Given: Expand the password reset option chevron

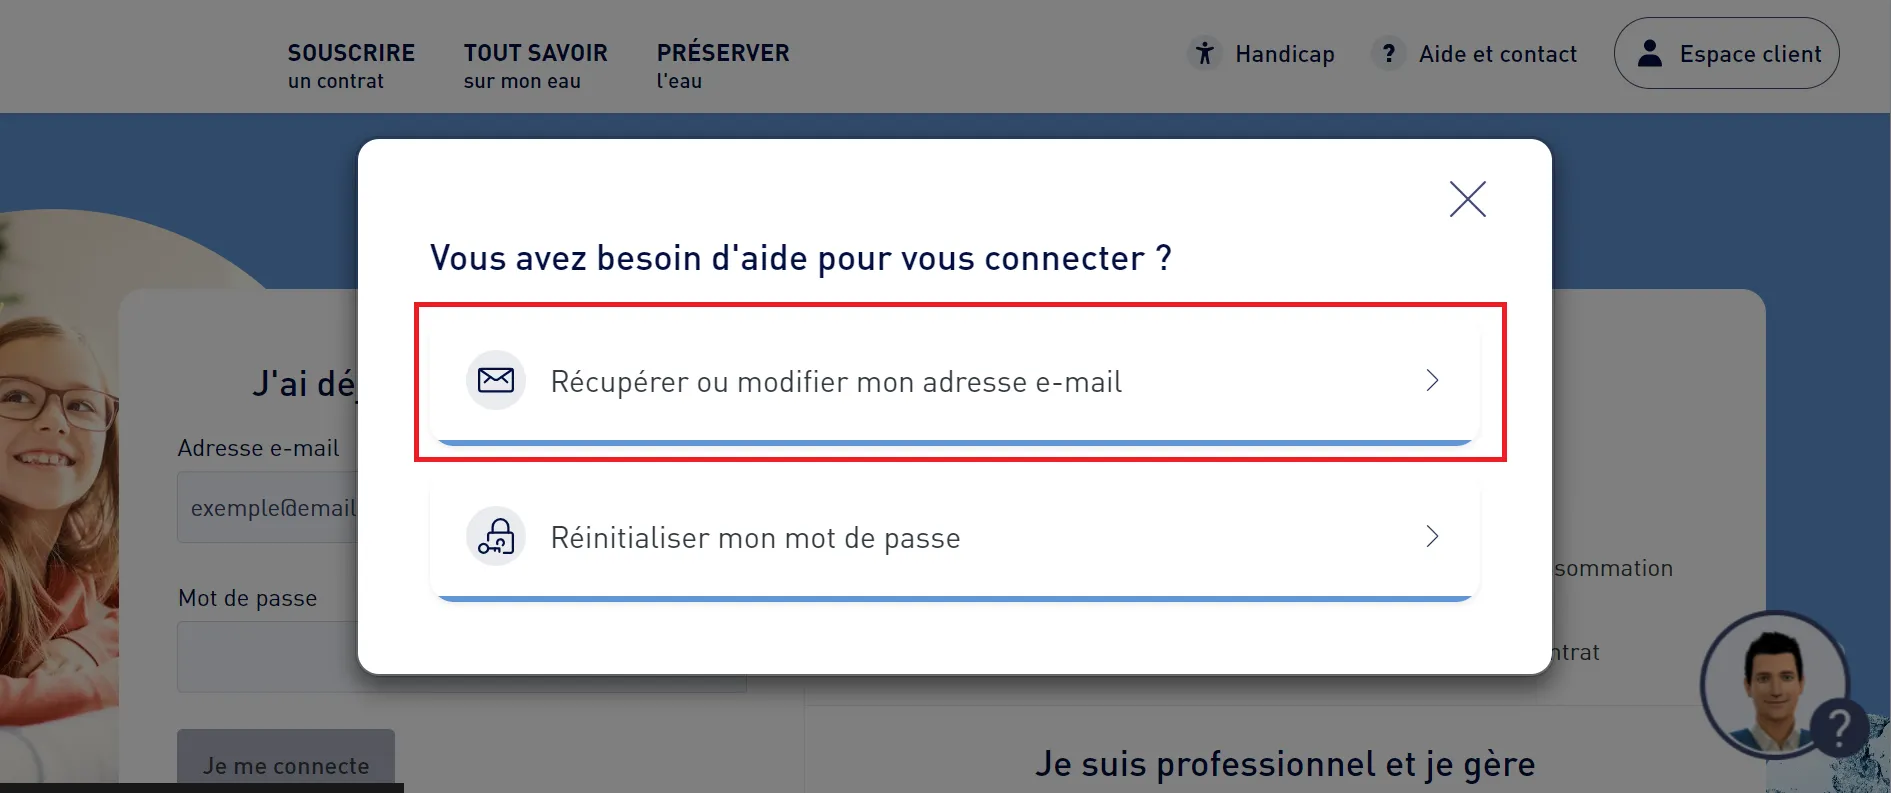Looking at the screenshot, I should coord(1432,537).
